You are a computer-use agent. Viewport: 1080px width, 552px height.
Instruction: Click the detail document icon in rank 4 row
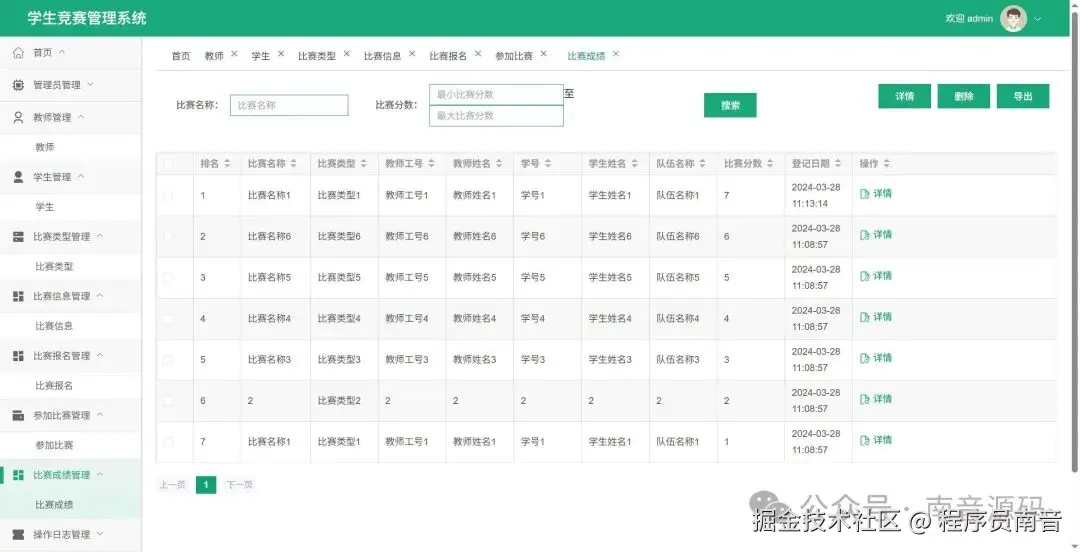865,318
